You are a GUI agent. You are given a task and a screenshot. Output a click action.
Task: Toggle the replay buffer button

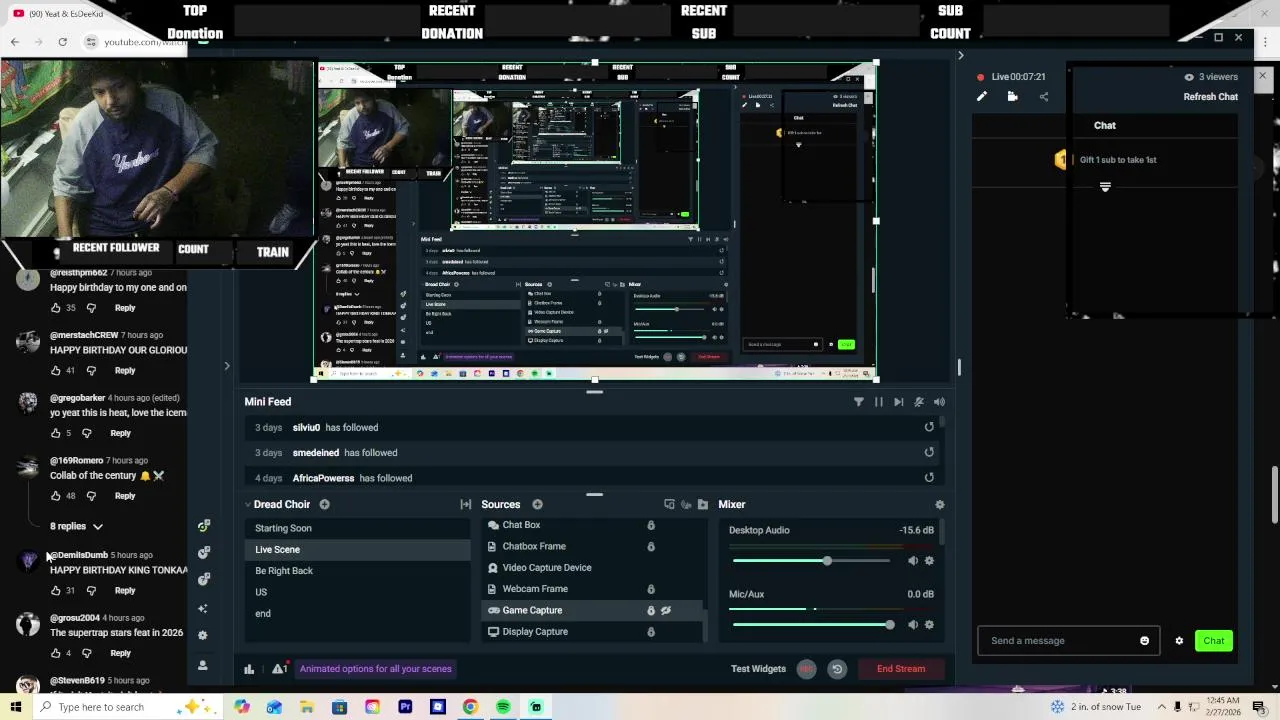point(838,669)
